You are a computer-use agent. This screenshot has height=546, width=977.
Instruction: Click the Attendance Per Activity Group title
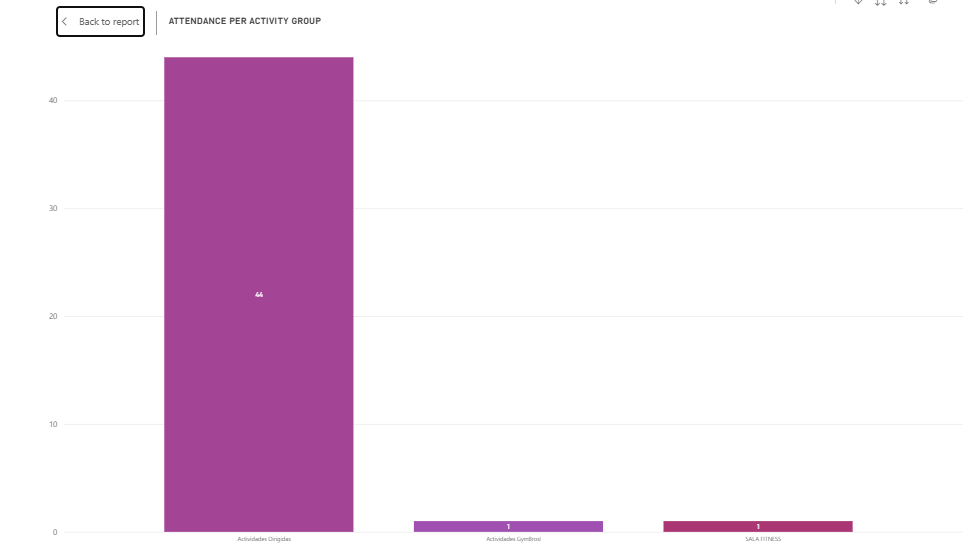pyautogui.click(x=245, y=21)
